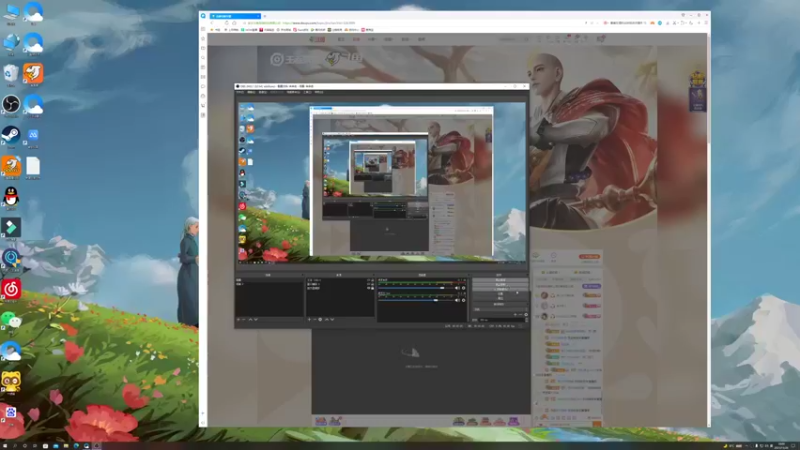The image size is (800, 450).
Task: Mute the second audio channel in OBS mixer
Action: click(458, 300)
